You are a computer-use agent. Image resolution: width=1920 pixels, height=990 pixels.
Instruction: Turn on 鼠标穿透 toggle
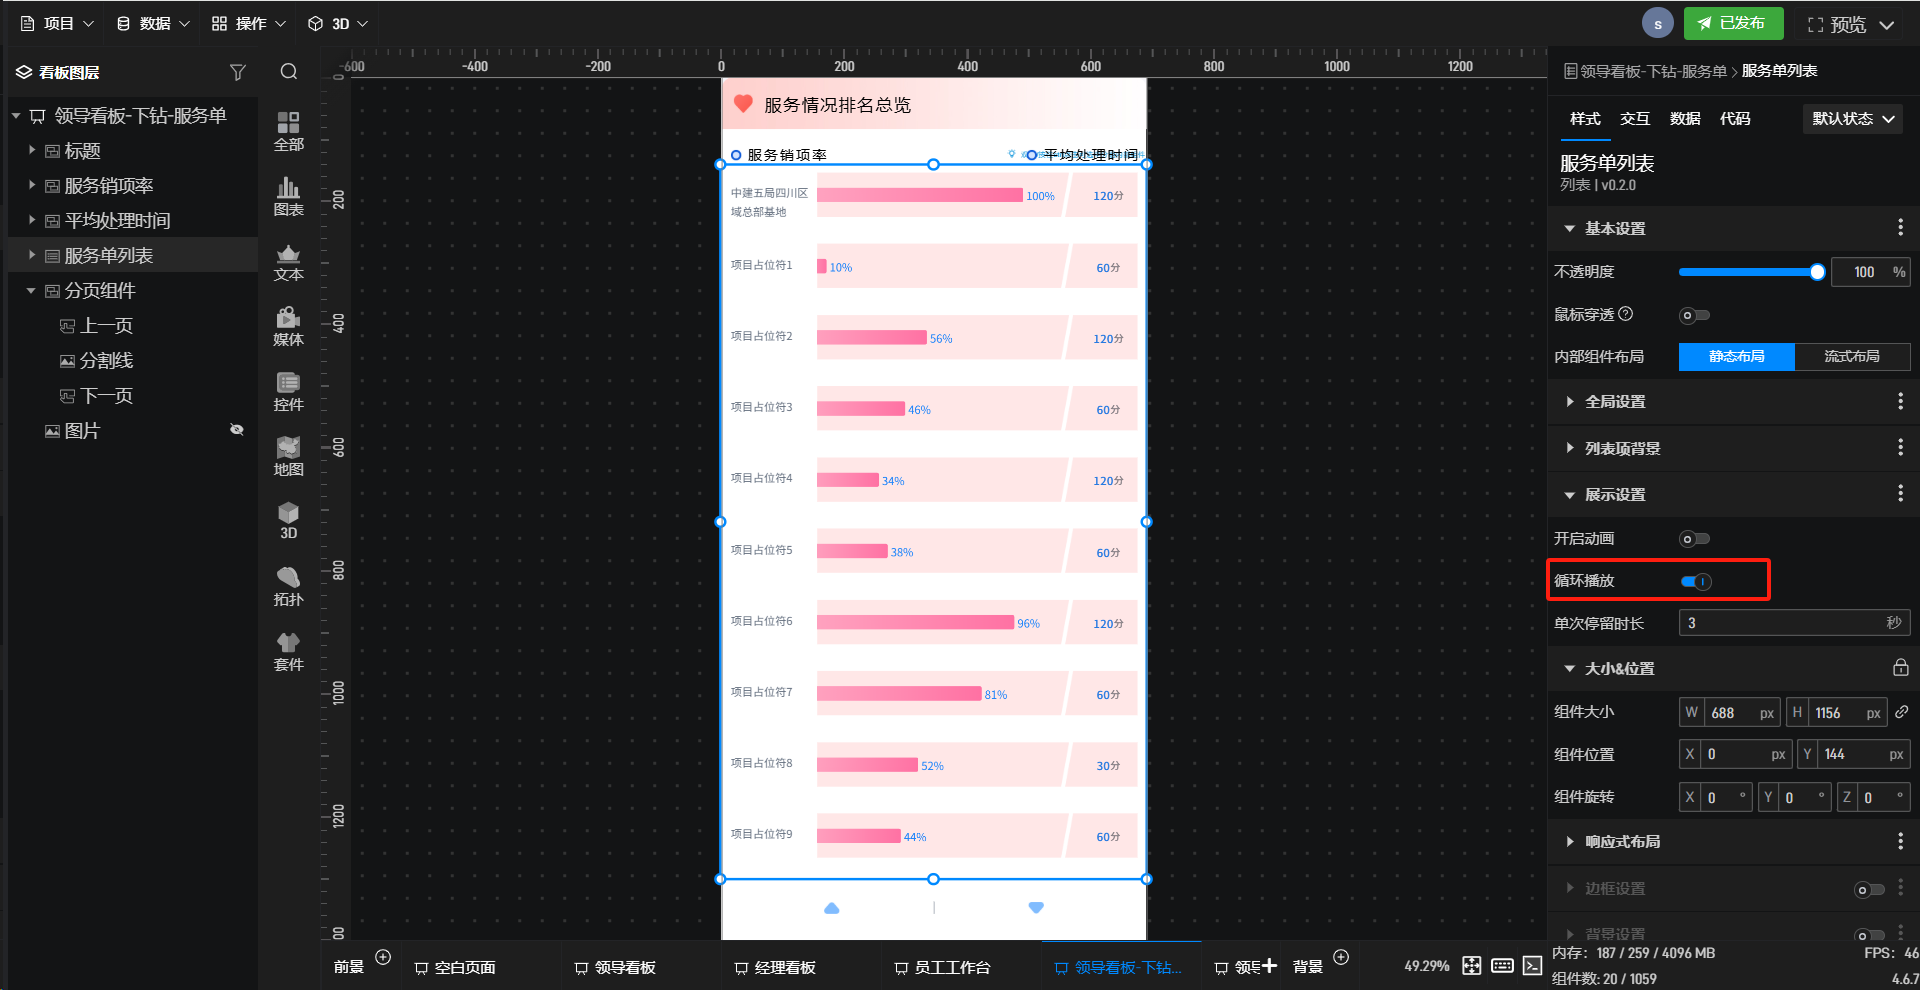point(1694,316)
